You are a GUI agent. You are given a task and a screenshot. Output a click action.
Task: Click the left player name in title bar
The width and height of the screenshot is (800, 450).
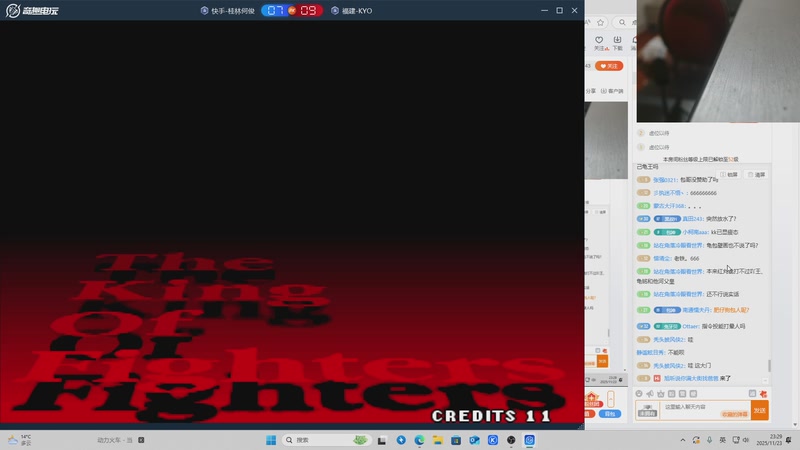233,11
